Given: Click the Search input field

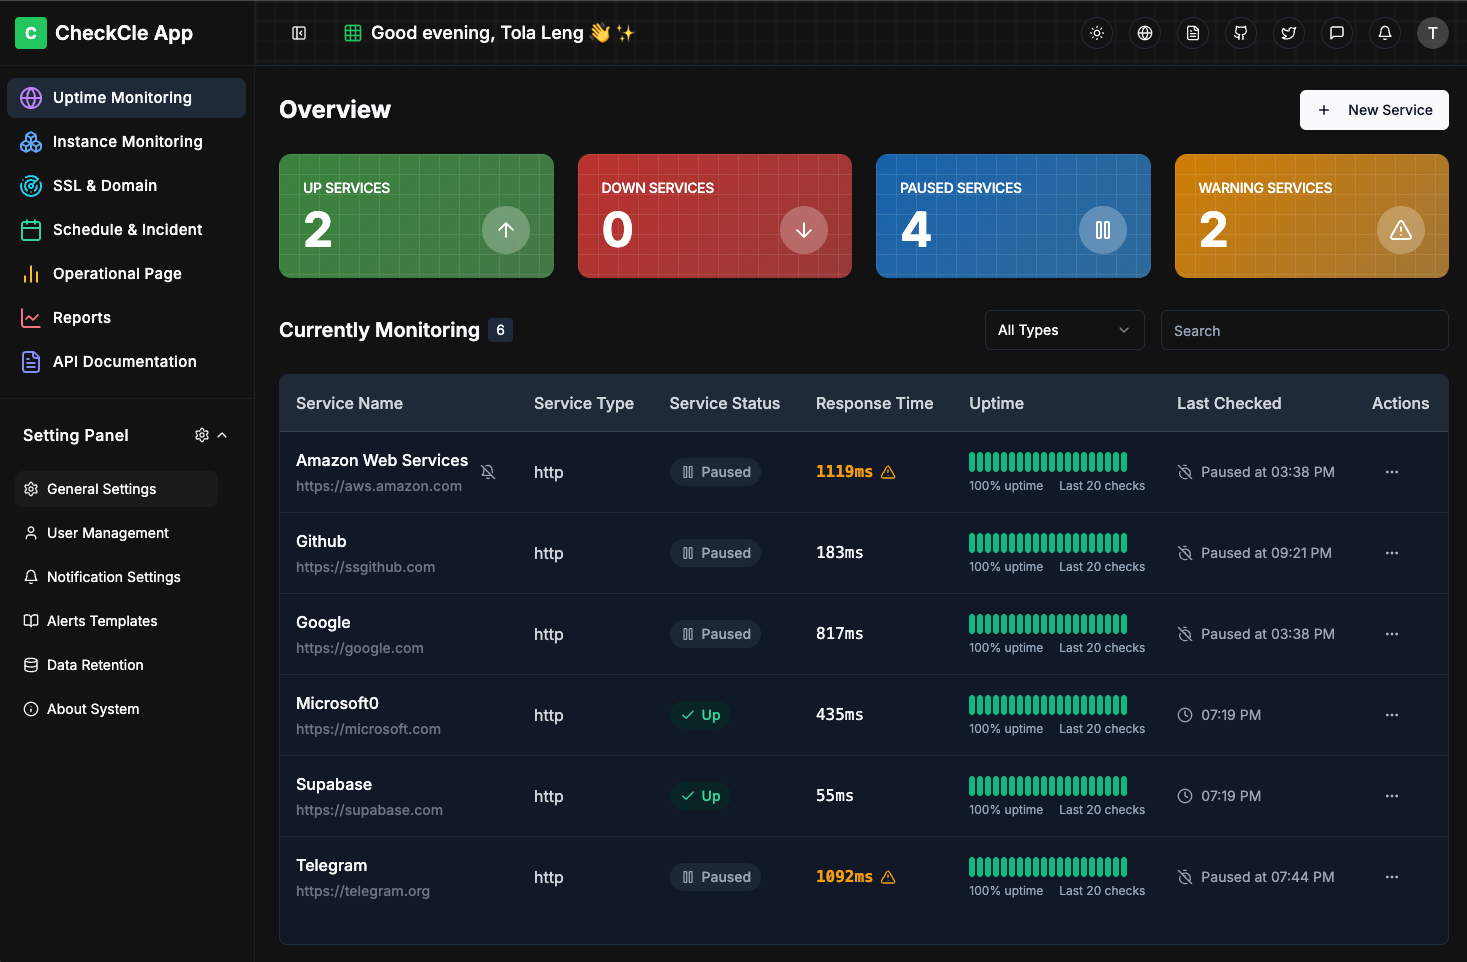Looking at the screenshot, I should (x=1304, y=331).
